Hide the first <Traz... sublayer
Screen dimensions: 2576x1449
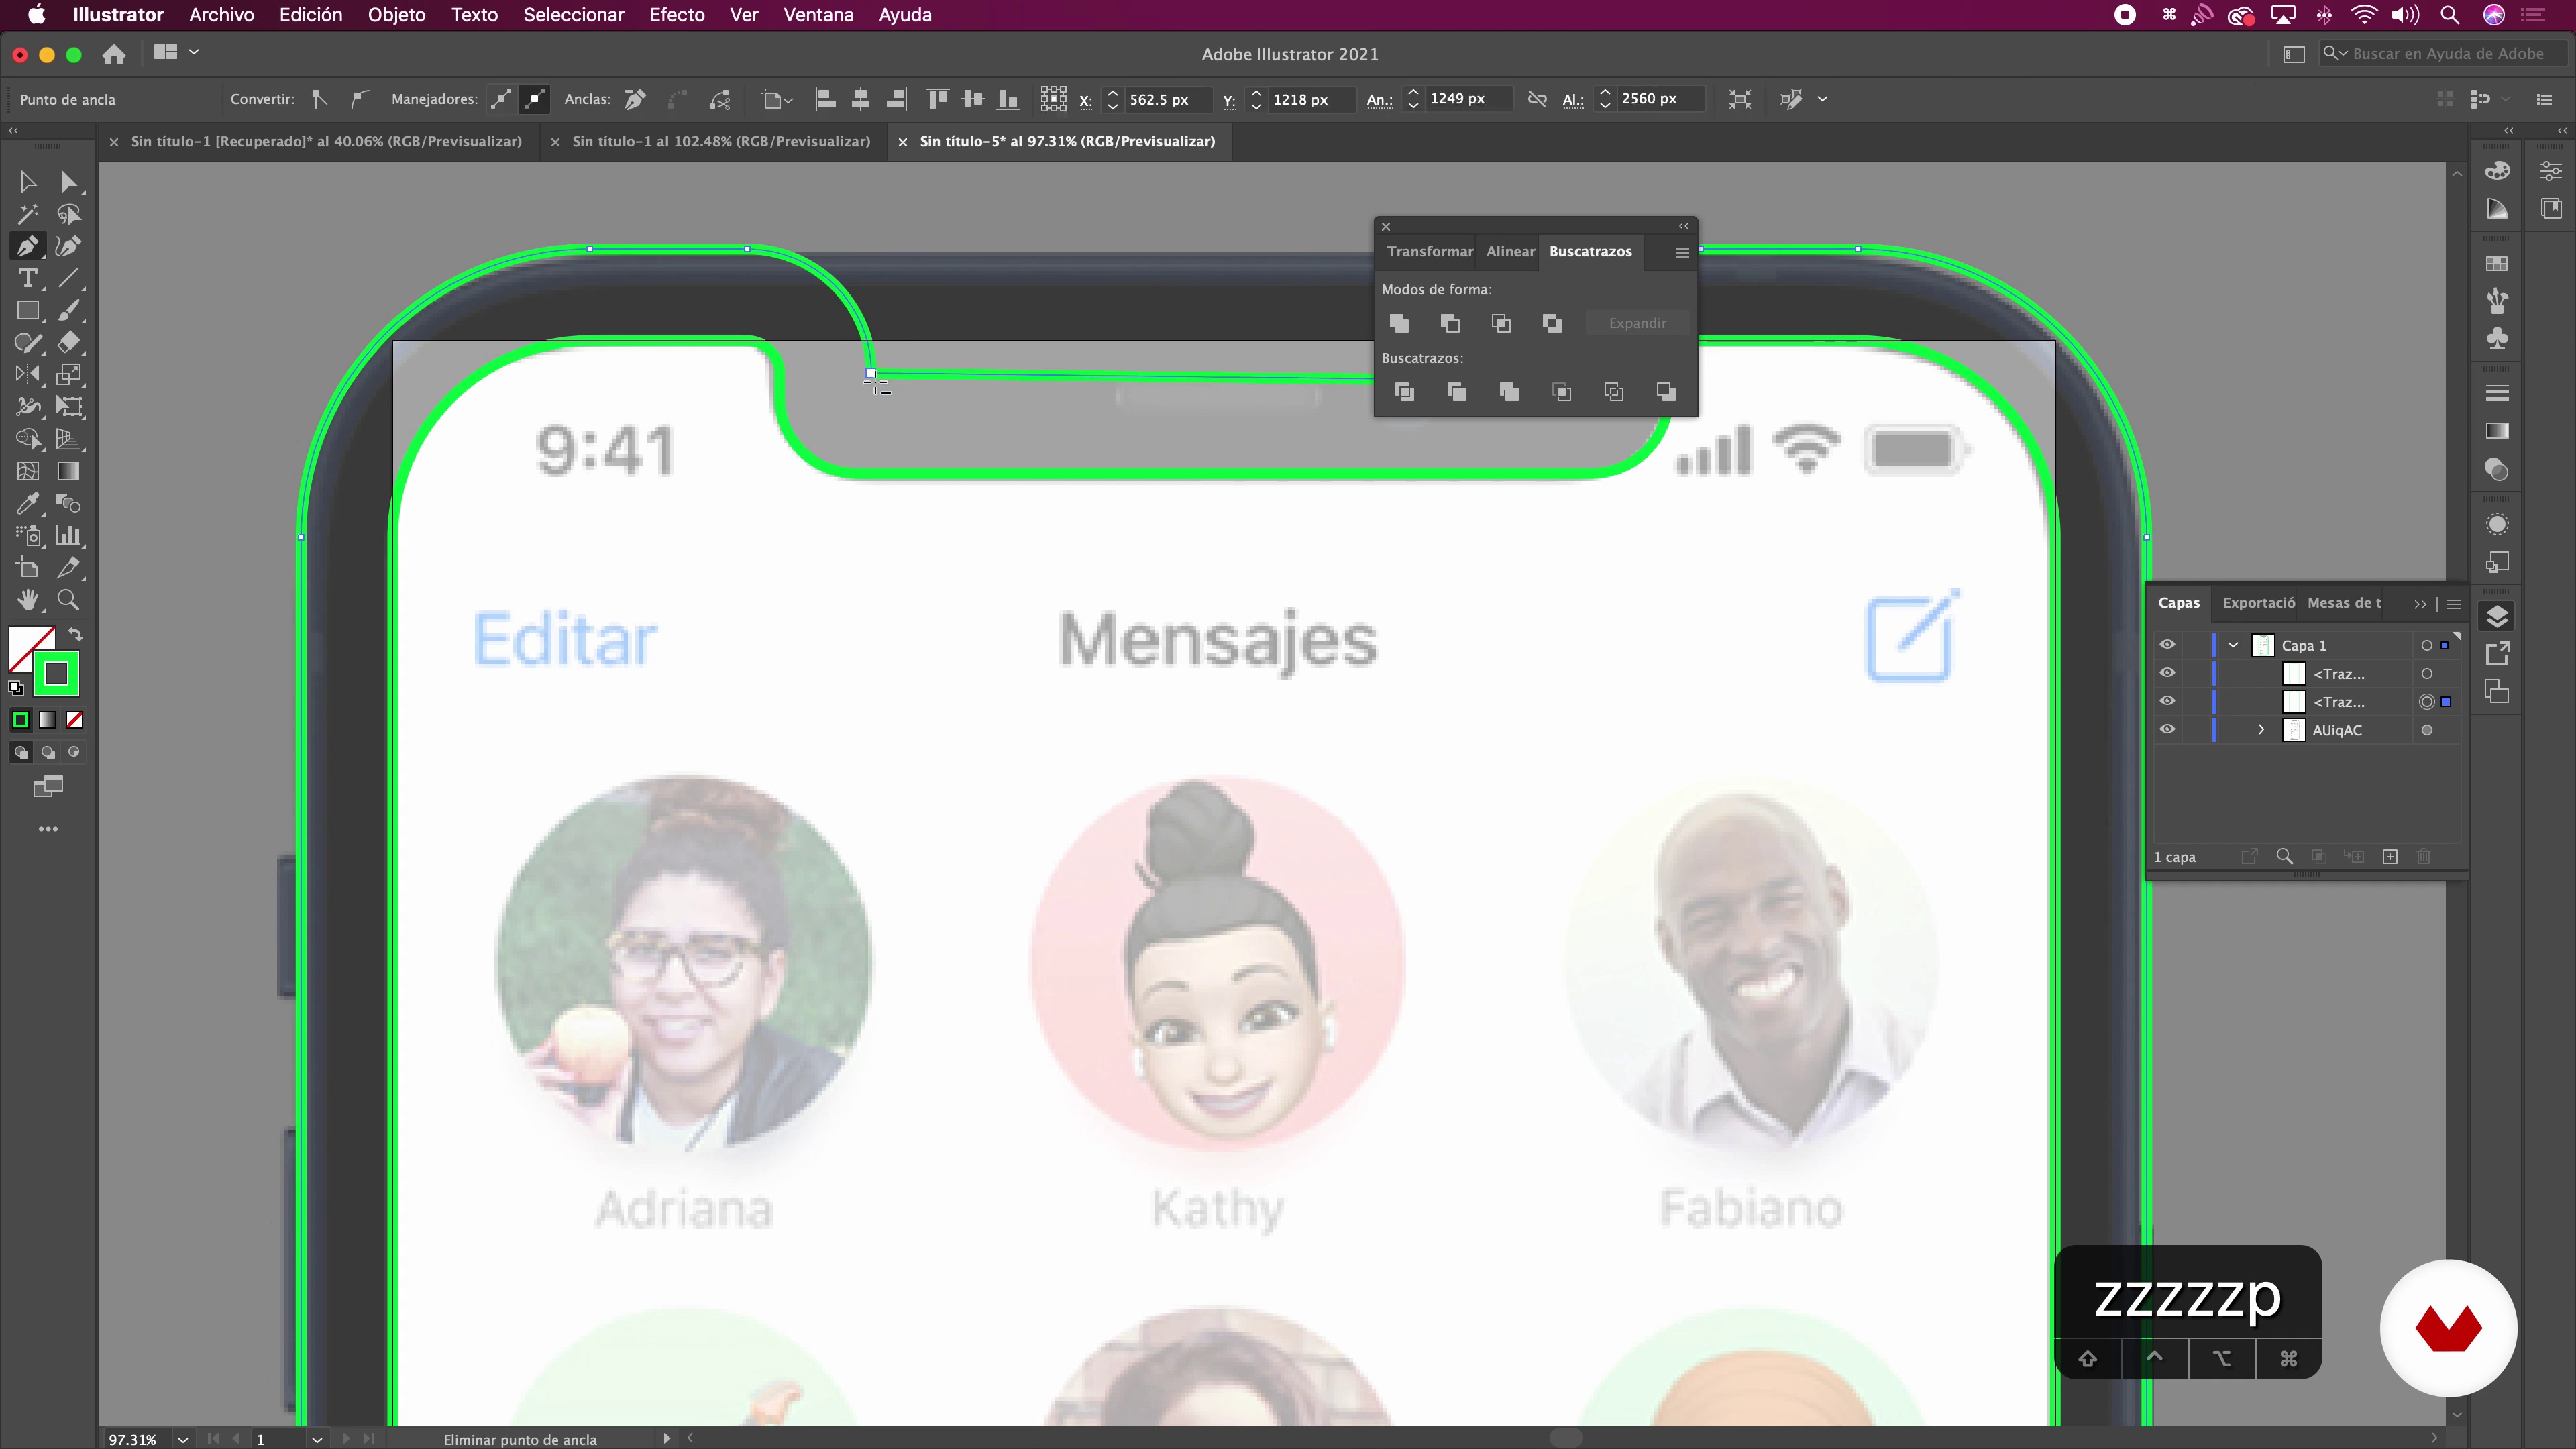pyautogui.click(x=2167, y=673)
